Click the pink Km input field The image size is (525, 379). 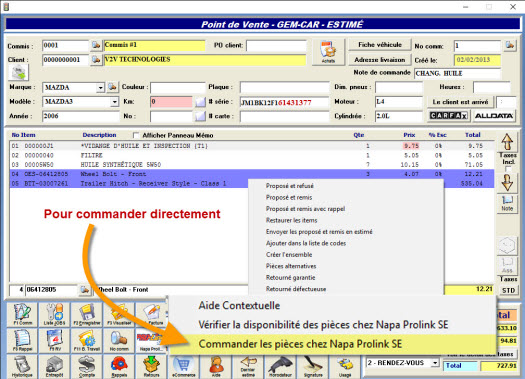[x=171, y=102]
